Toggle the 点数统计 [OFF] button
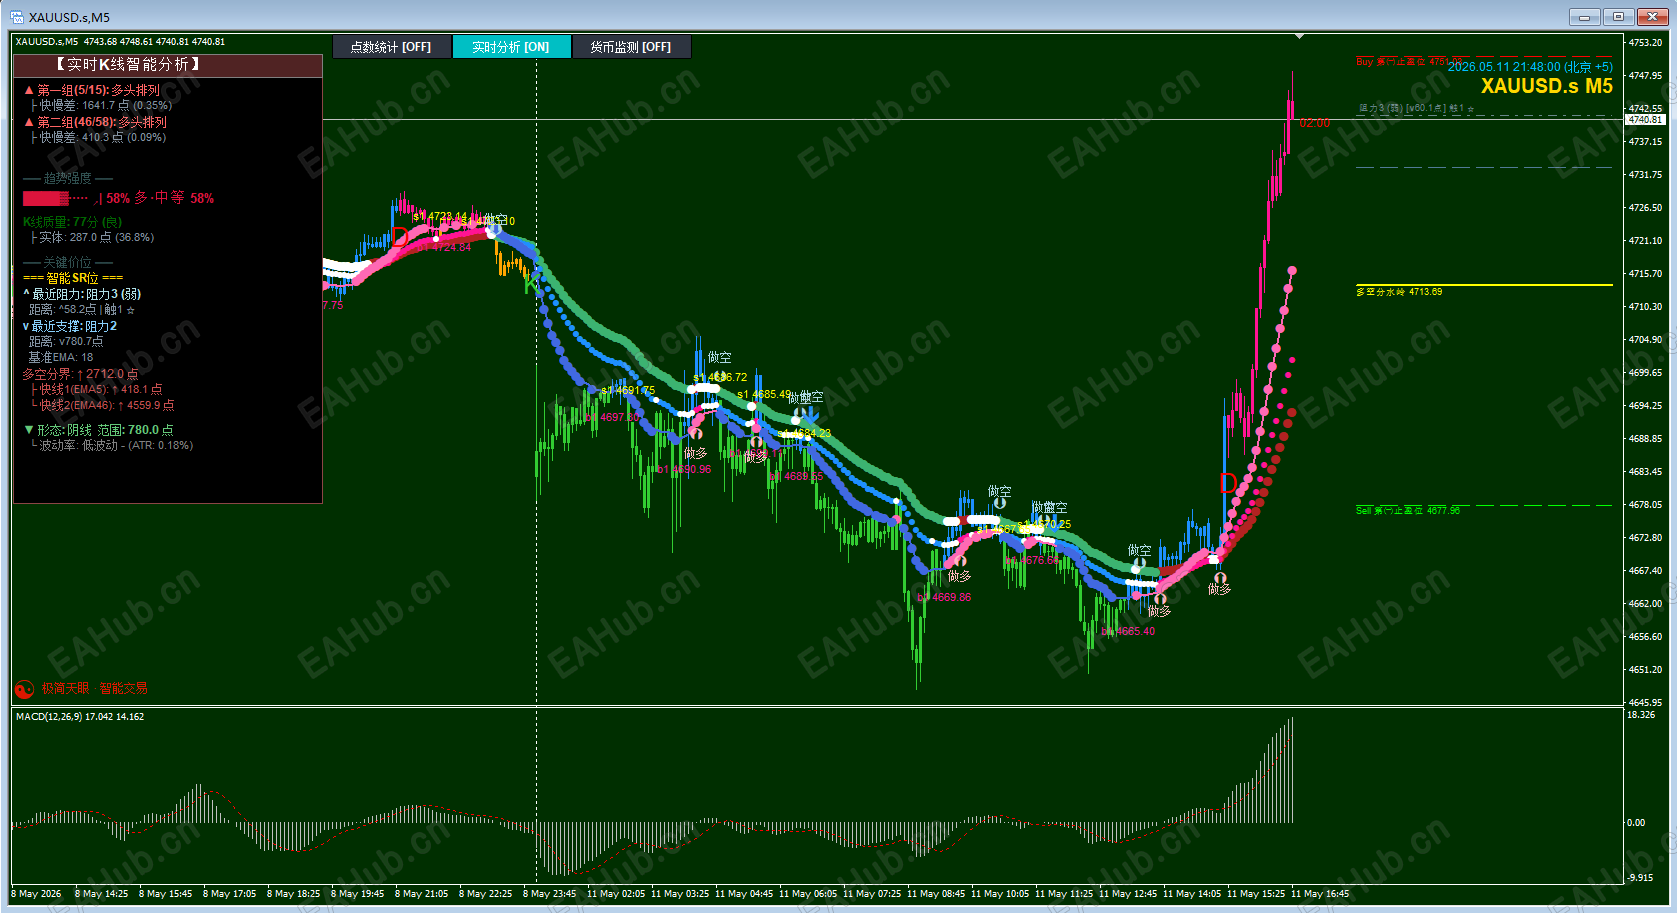This screenshot has height=913, width=1677. coord(391,47)
